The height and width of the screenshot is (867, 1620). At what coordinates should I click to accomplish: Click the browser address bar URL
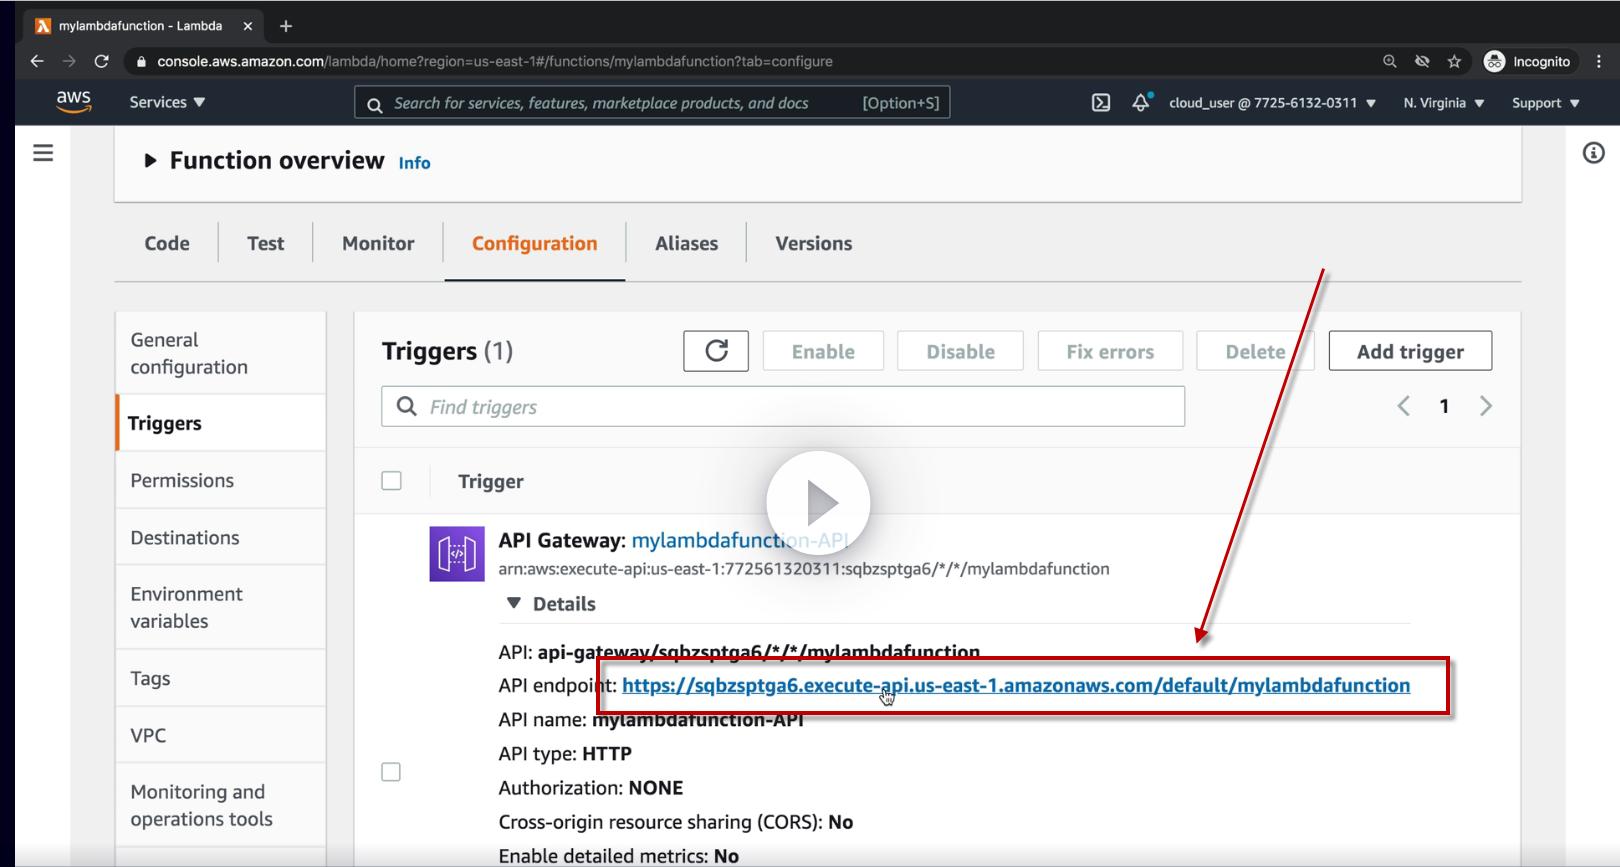click(x=495, y=61)
